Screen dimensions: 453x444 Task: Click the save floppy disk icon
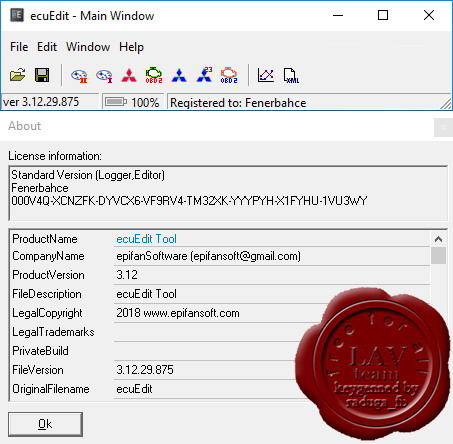coord(42,75)
